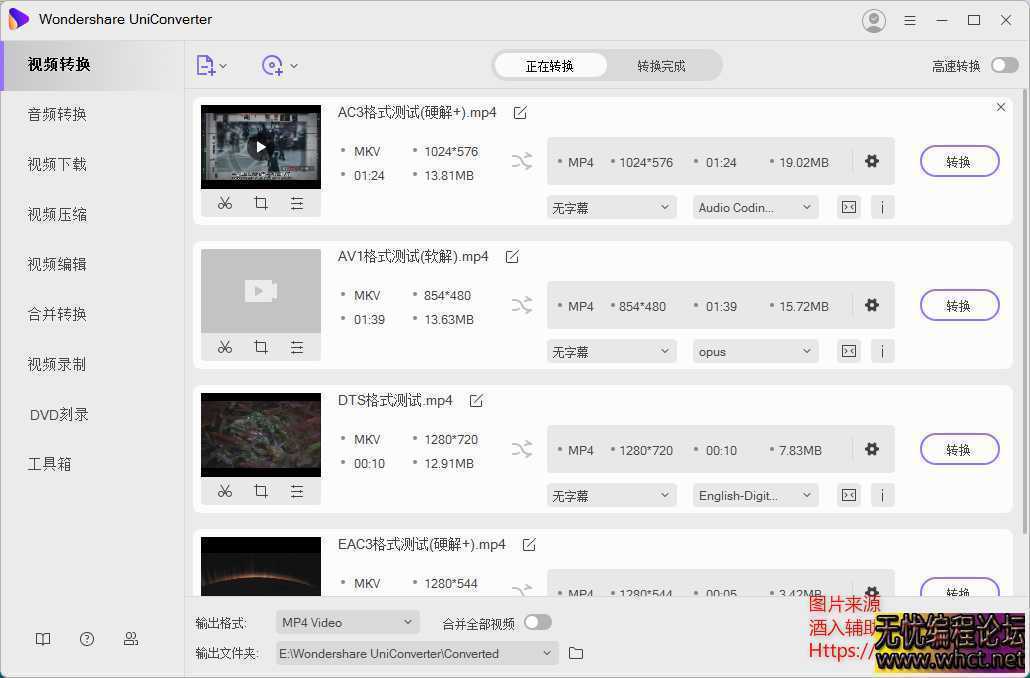Crop the AV1格式测试 video
Screen dimensions: 1030x678
click(261, 347)
